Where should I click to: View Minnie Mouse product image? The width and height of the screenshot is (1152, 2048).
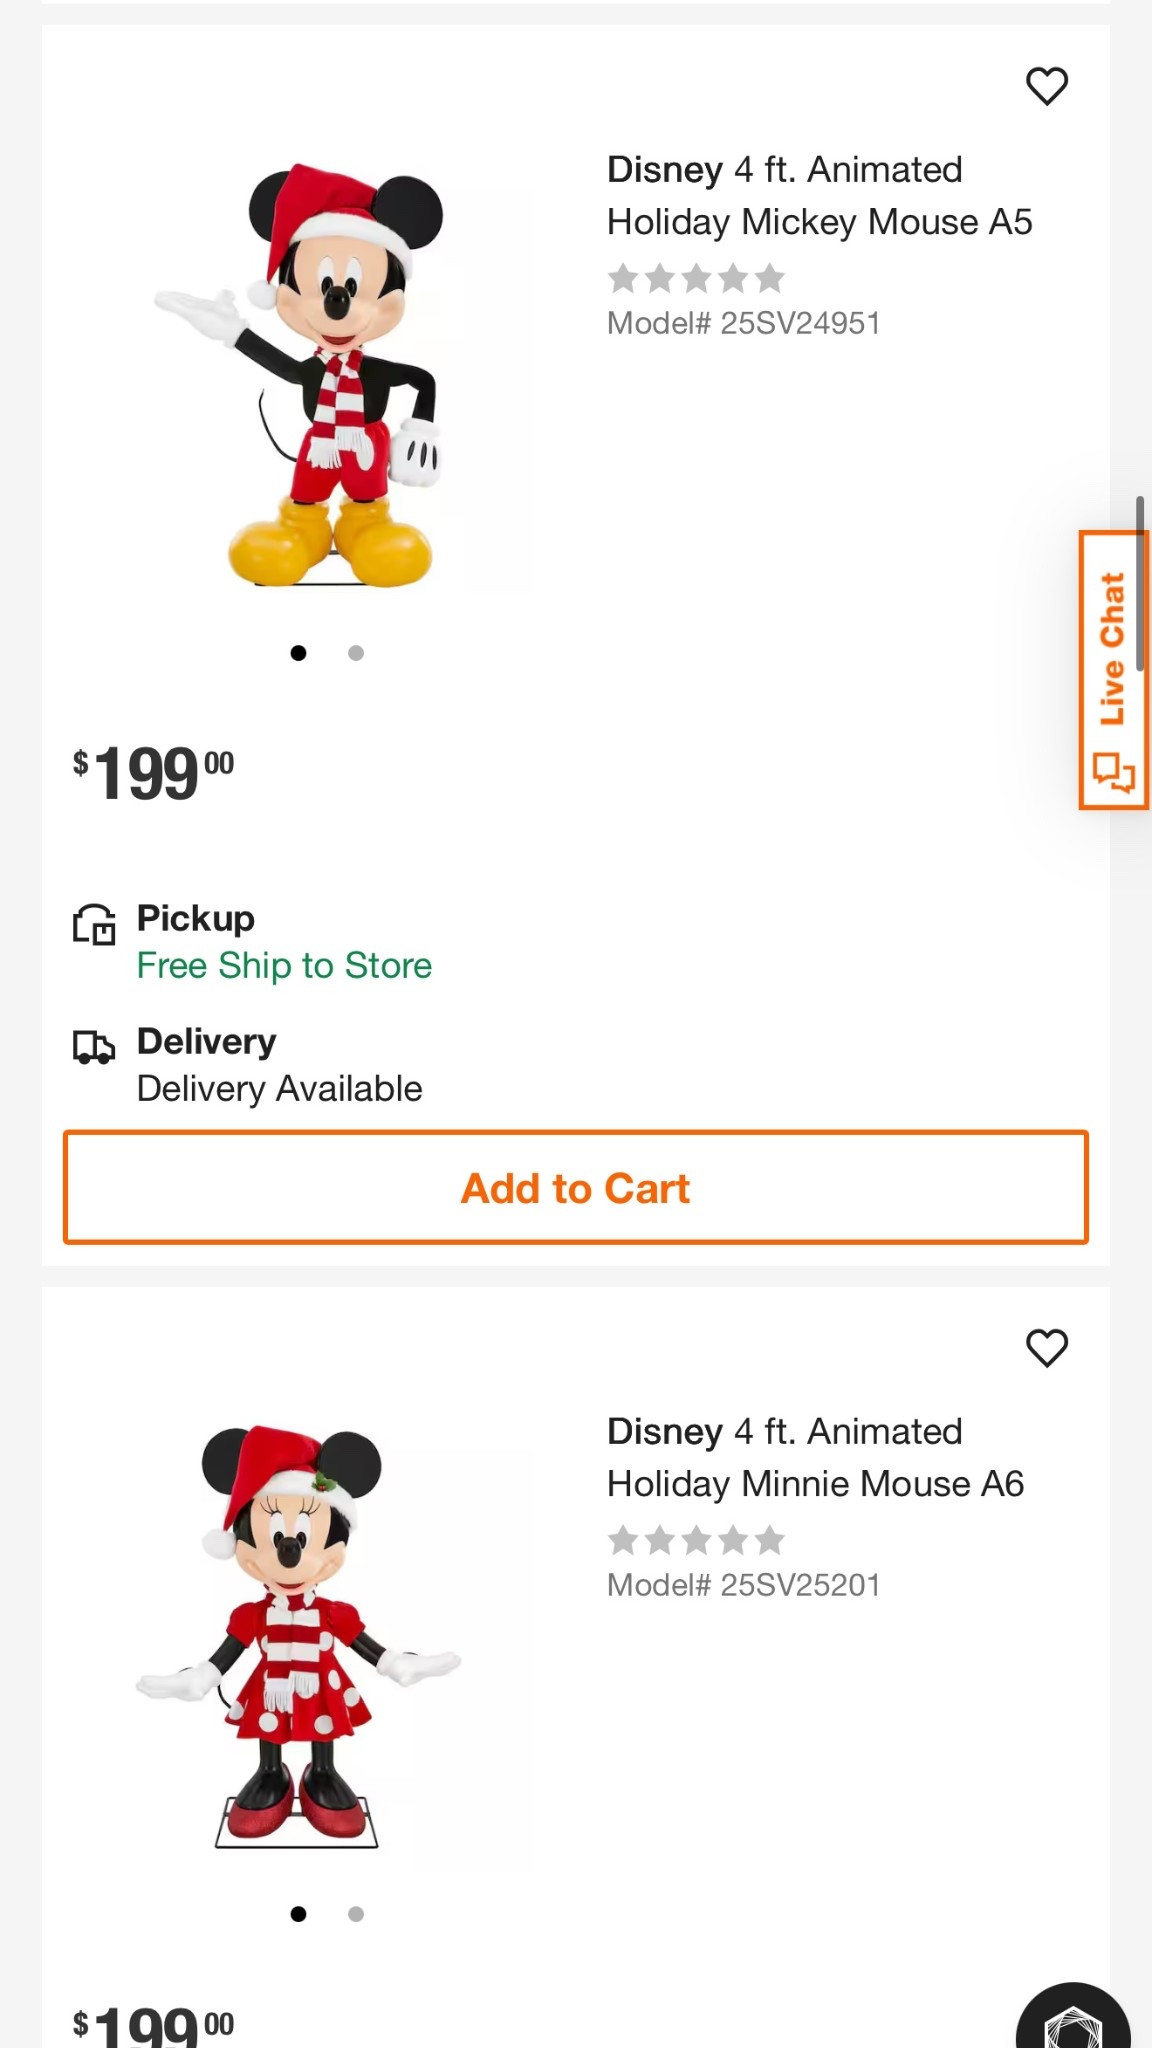tap(298, 1635)
